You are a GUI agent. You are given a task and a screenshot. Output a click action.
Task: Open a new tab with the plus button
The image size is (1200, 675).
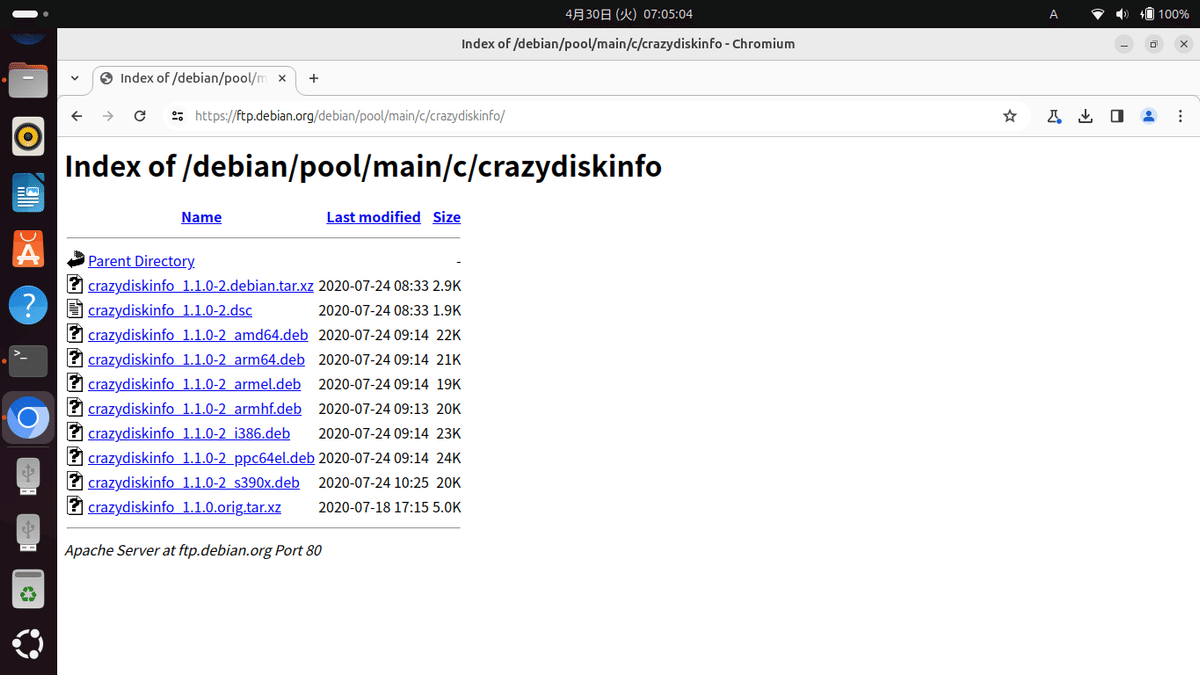pos(313,78)
